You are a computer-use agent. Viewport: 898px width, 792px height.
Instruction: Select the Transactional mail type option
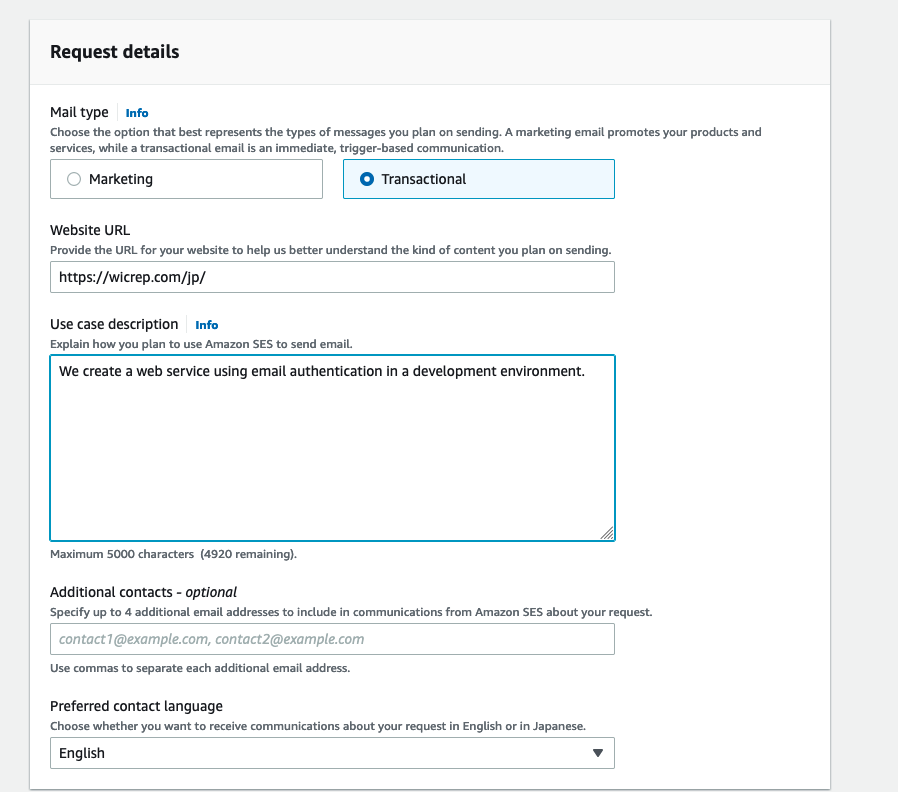pyautogui.click(x=478, y=179)
